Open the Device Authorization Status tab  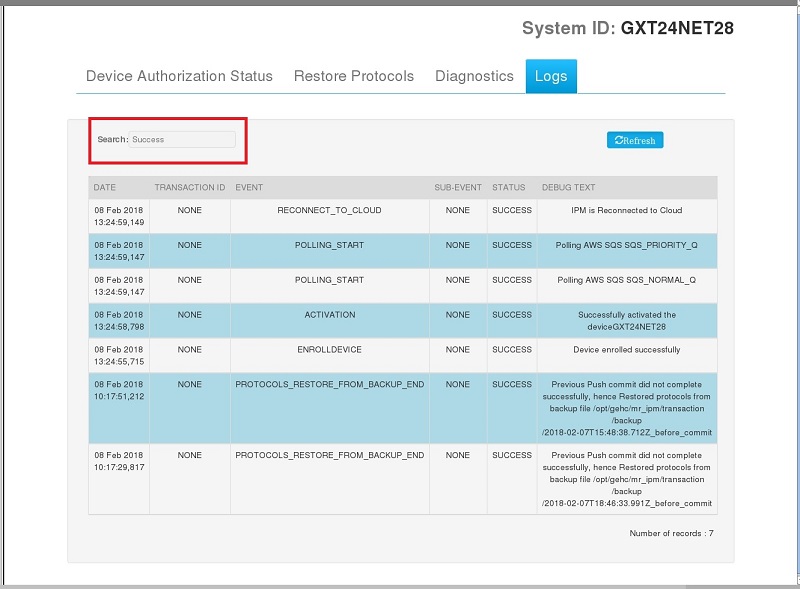pos(179,76)
